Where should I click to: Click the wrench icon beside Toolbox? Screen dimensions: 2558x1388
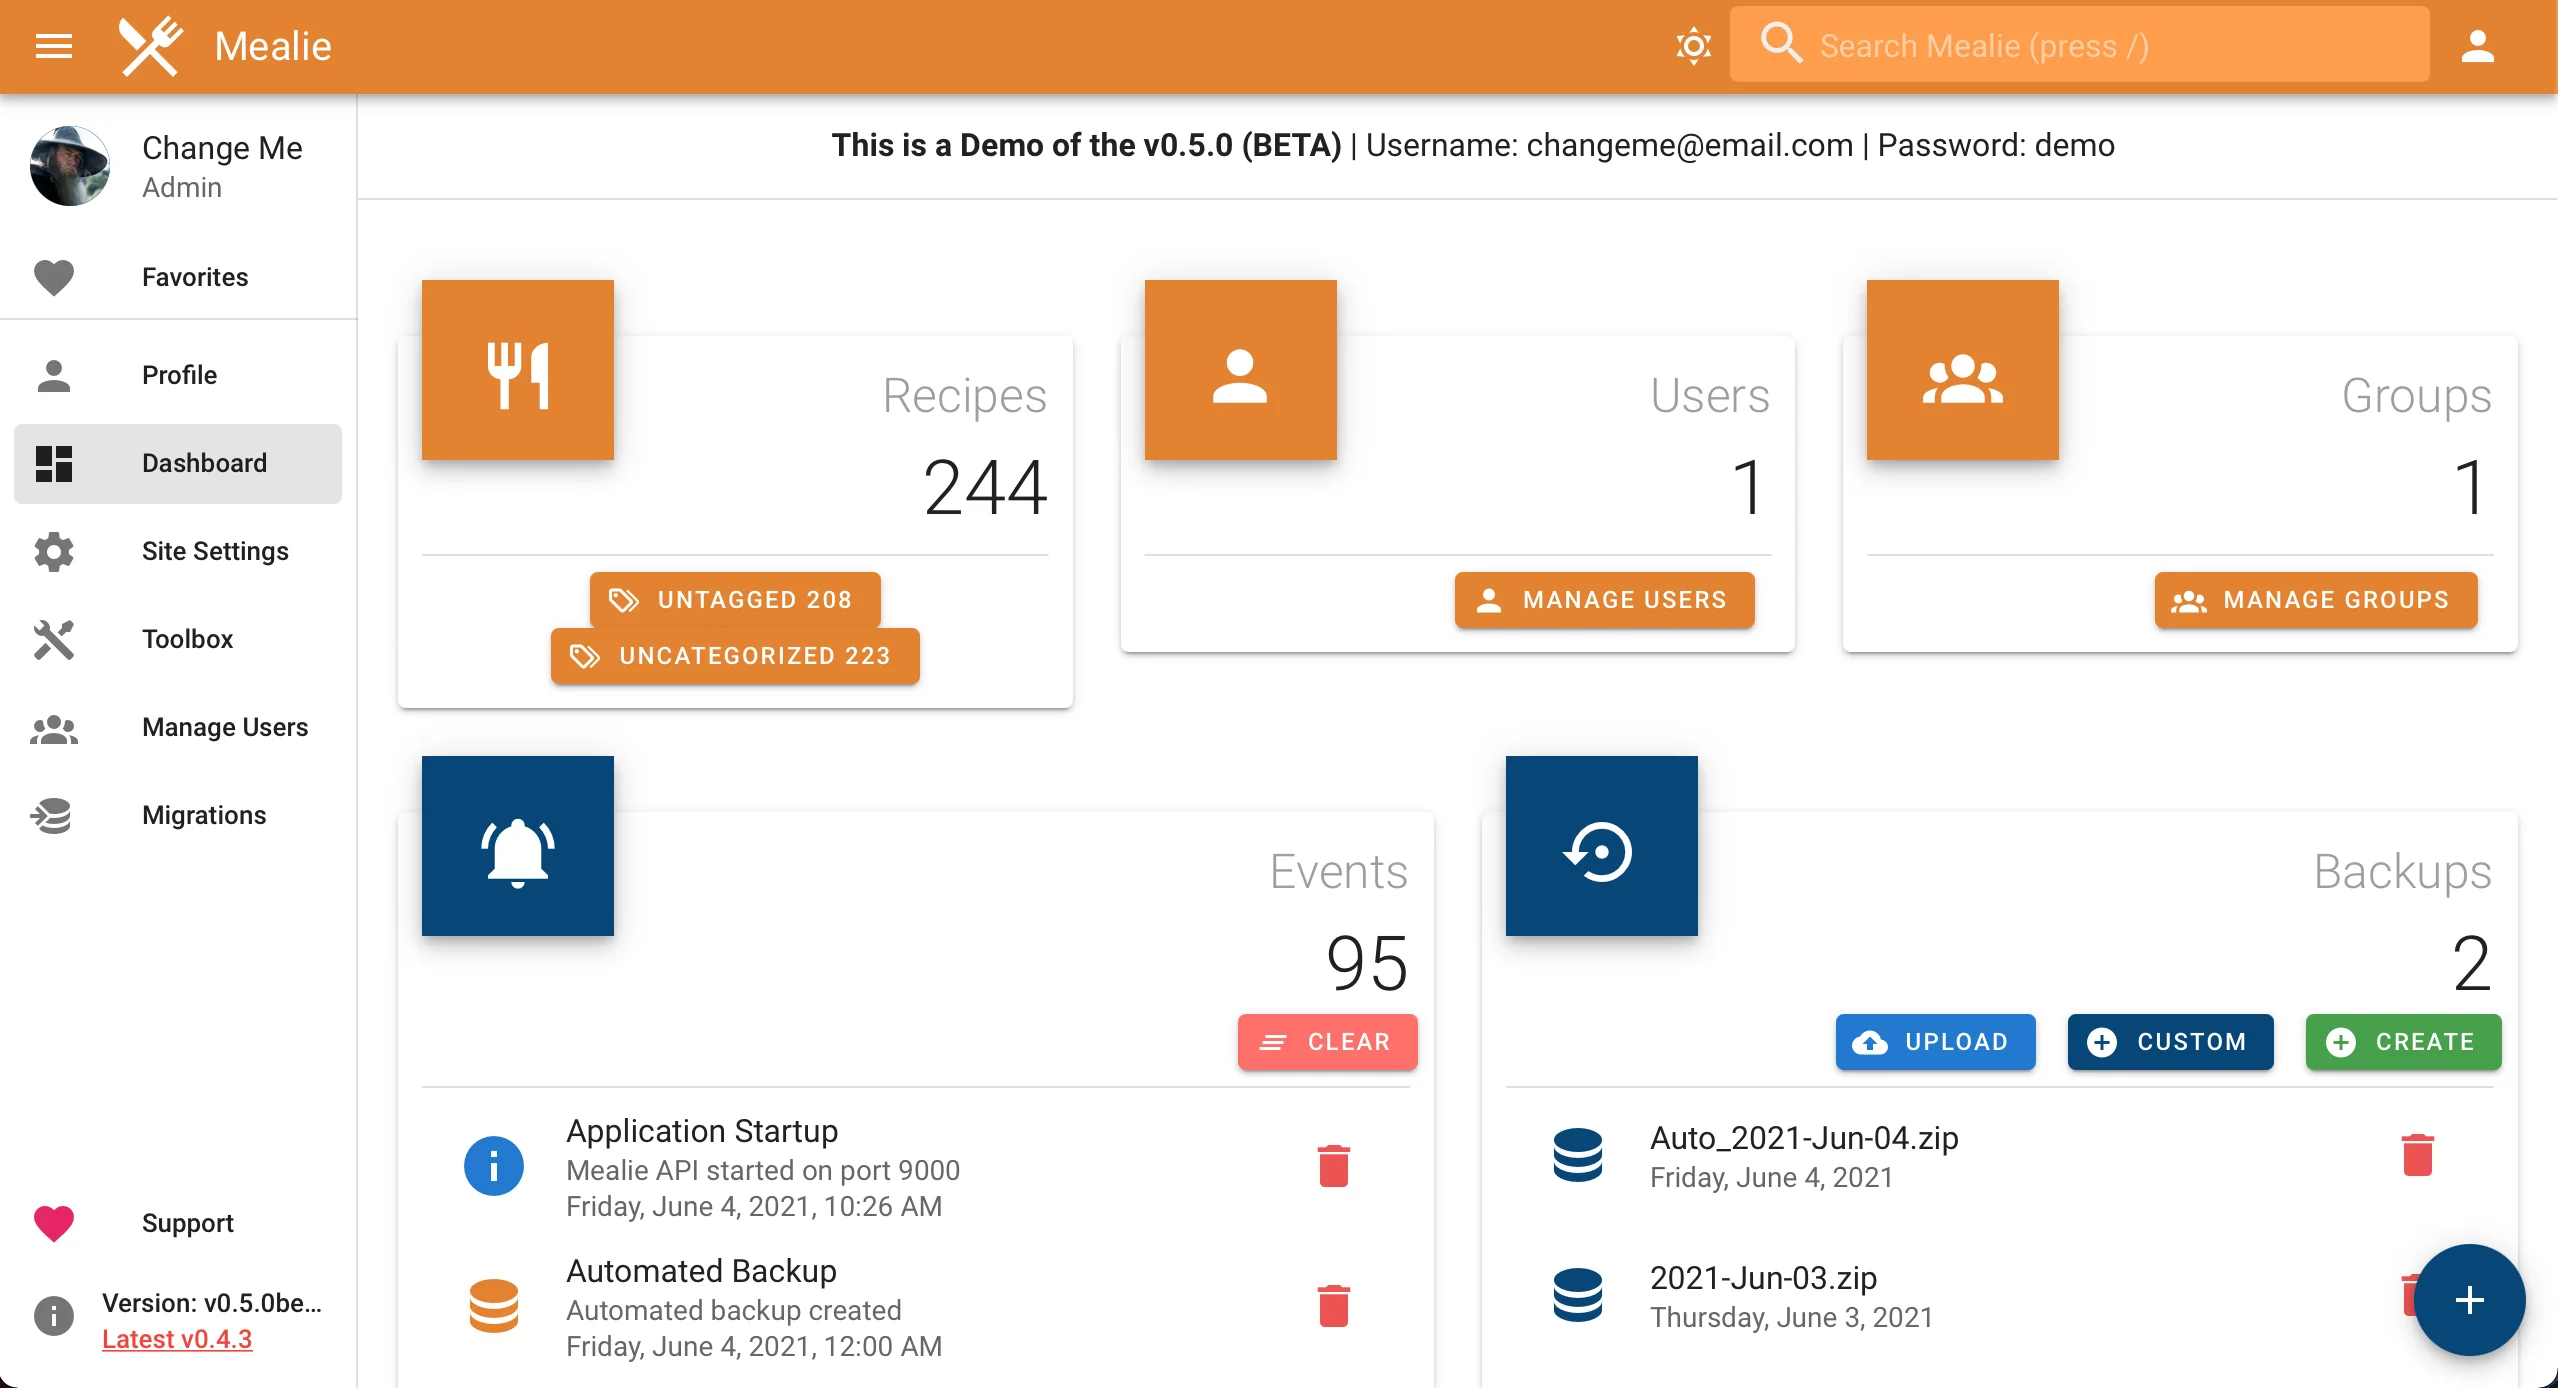point(54,640)
